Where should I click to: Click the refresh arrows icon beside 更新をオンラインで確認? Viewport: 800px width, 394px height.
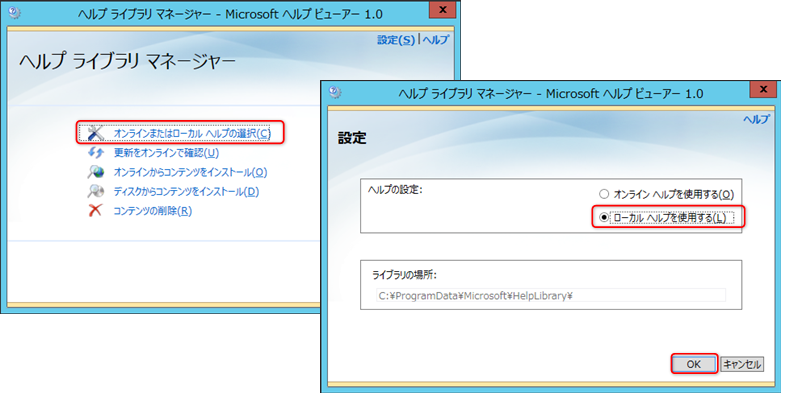pos(95,153)
